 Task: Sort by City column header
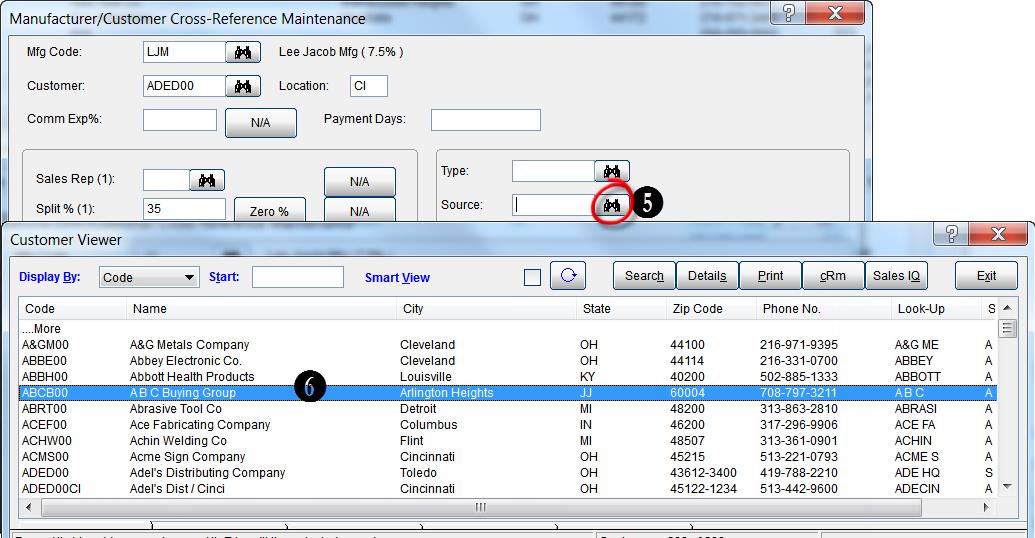click(x=486, y=308)
